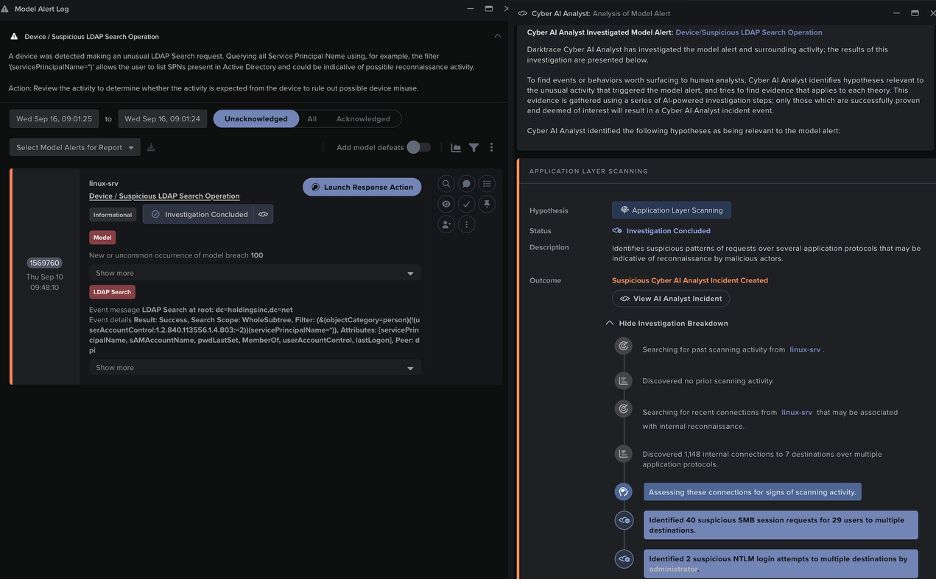This screenshot has width=936, height=580.
Task: Click the start date field Wed Sep 16, 09:01:25
Action: click(x=54, y=119)
